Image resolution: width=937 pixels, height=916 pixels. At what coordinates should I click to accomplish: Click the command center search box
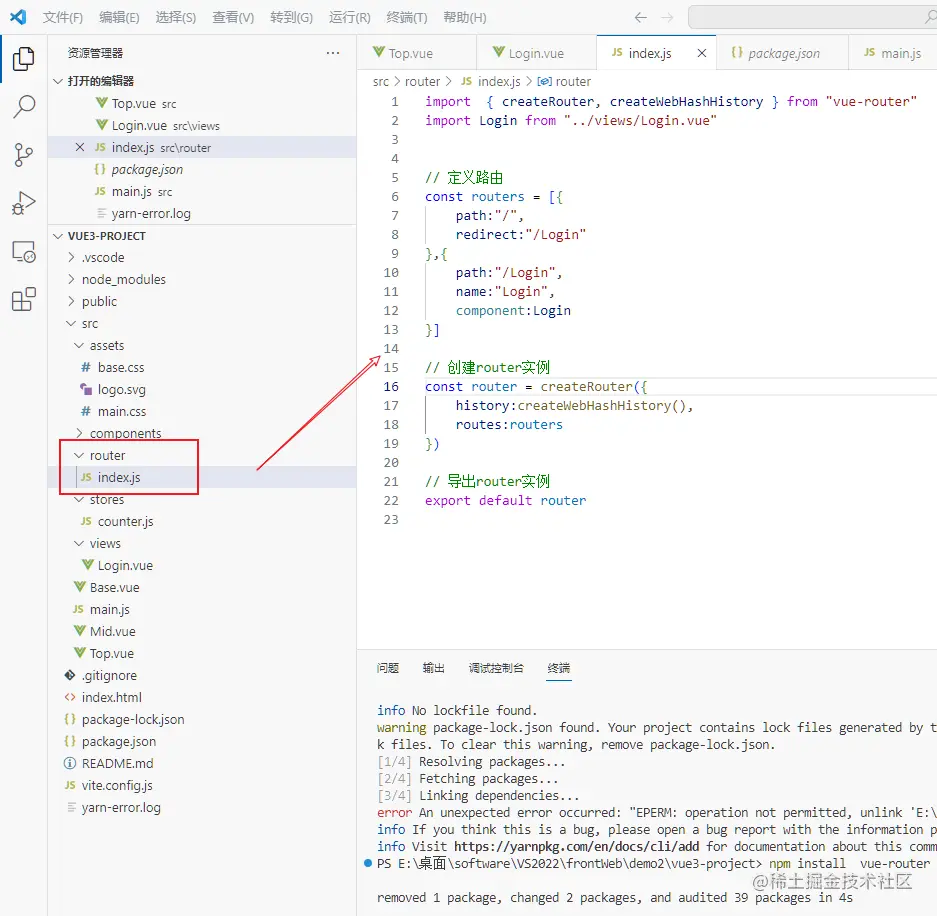[813, 17]
